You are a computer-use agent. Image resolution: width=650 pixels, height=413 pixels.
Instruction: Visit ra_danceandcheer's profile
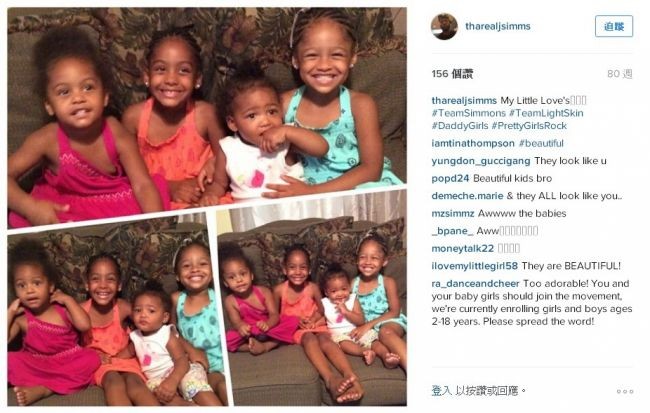475,284
